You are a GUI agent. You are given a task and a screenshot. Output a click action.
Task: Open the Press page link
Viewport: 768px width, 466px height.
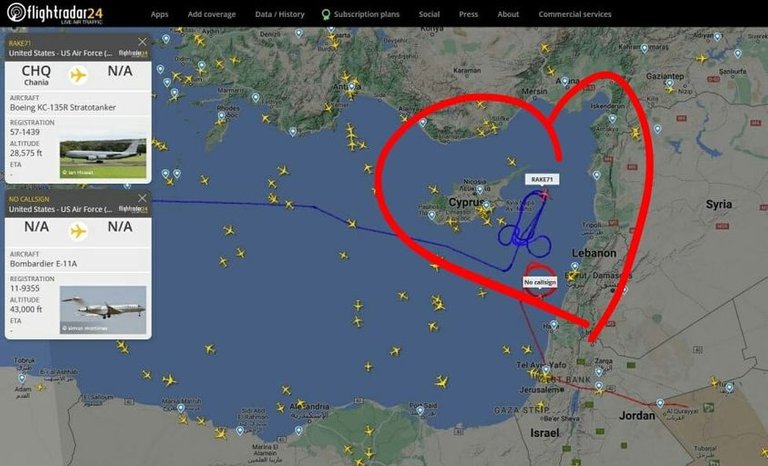coord(468,14)
